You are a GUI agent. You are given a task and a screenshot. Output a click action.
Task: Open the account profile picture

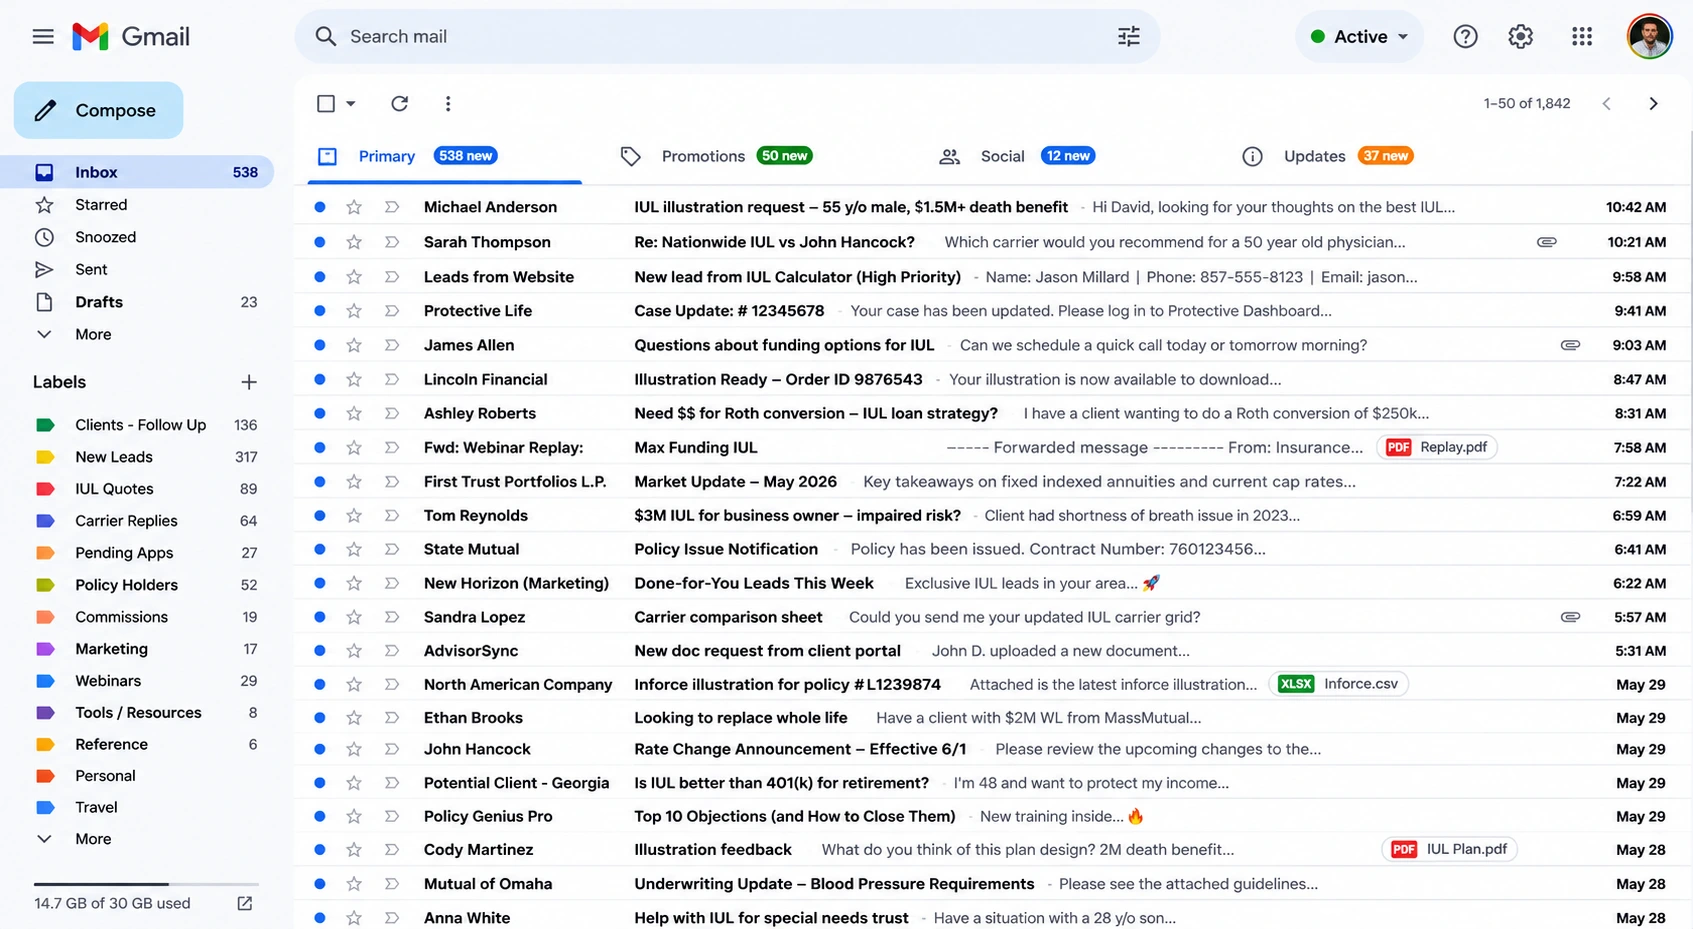pos(1649,37)
